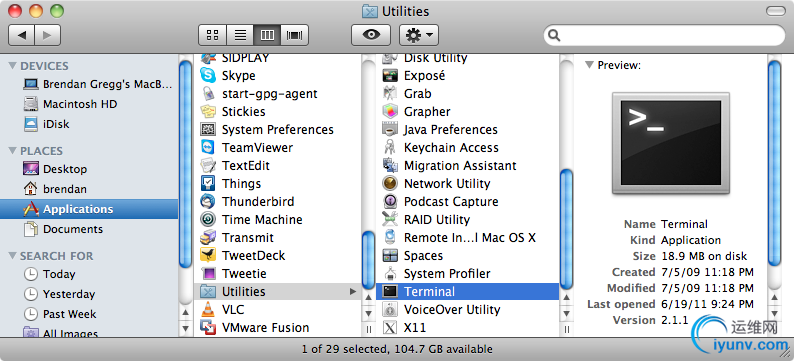Select the TextEdit icon
The image size is (794, 361).
tap(208, 166)
